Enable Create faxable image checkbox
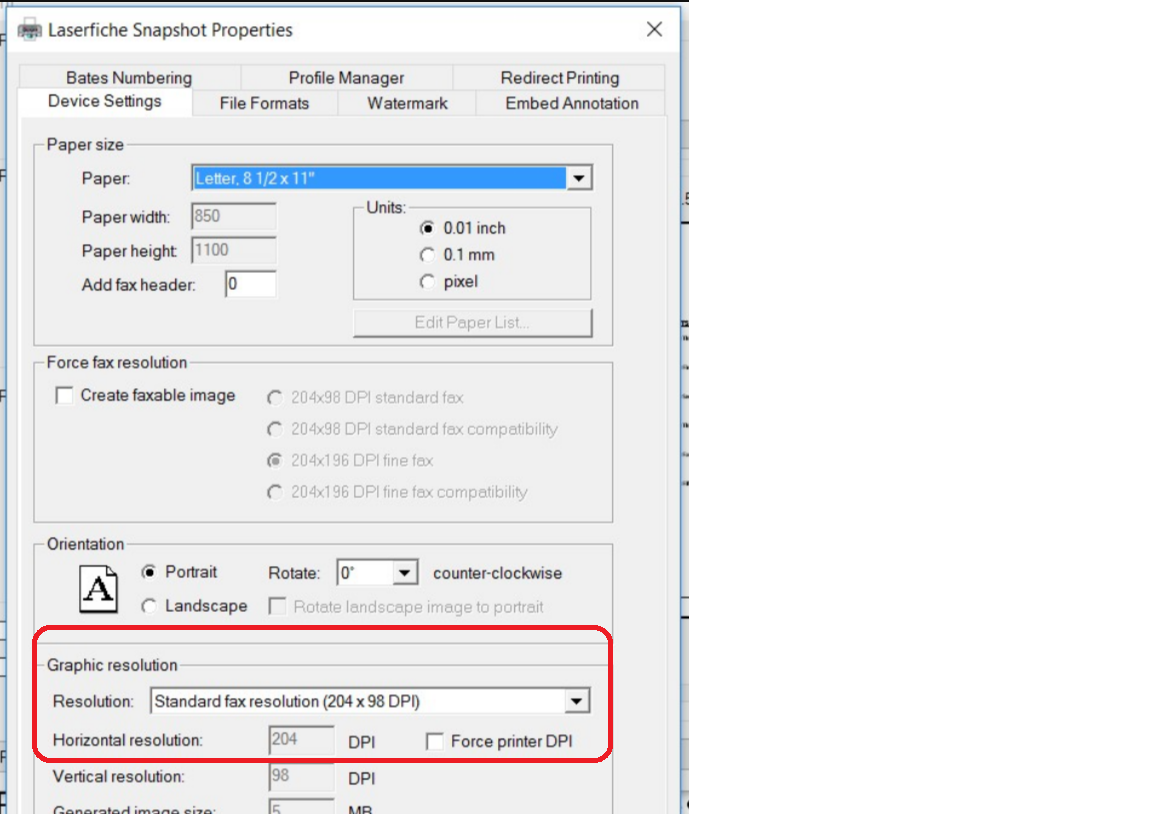This screenshot has width=1152, height=814. click(65, 395)
